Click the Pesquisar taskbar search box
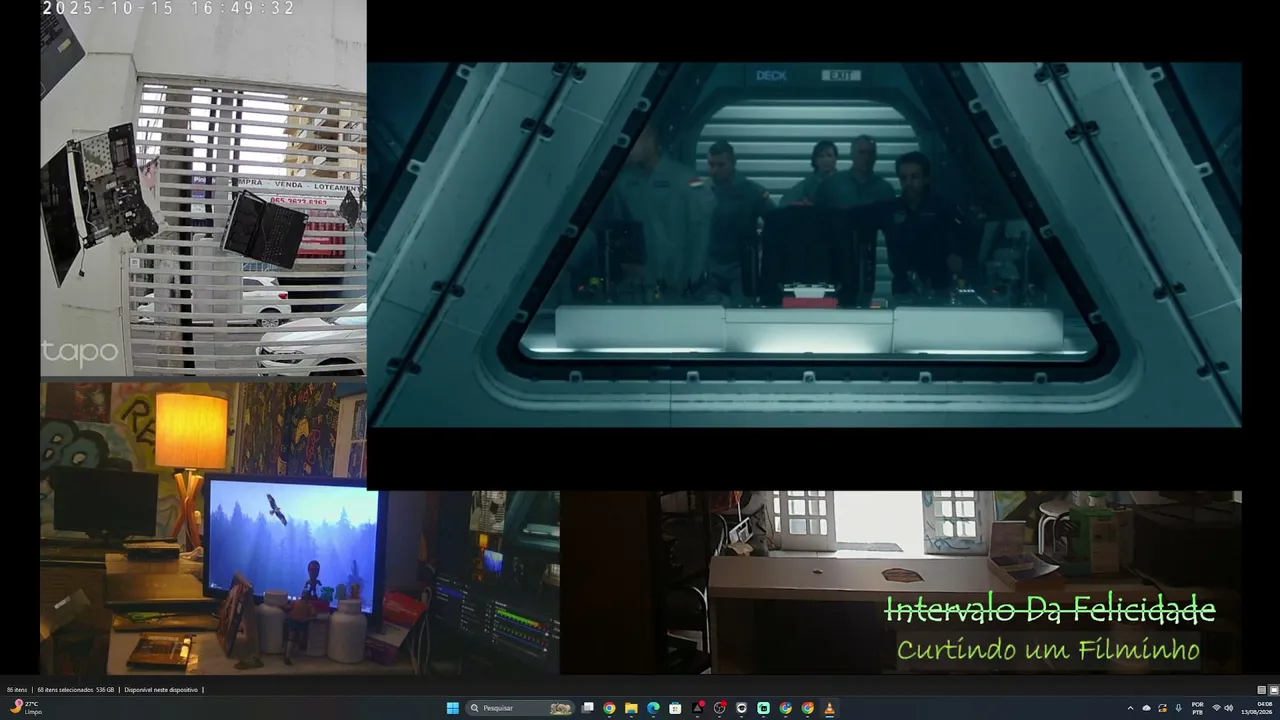1280x720 pixels. pos(520,708)
